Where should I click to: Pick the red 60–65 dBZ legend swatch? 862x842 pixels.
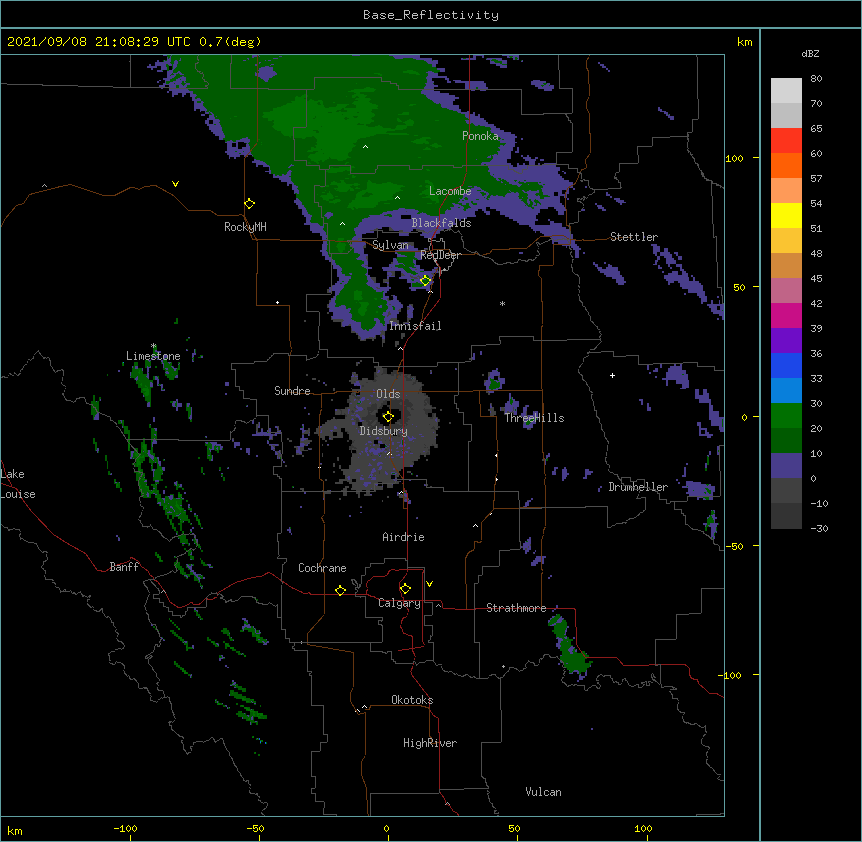coord(786,140)
